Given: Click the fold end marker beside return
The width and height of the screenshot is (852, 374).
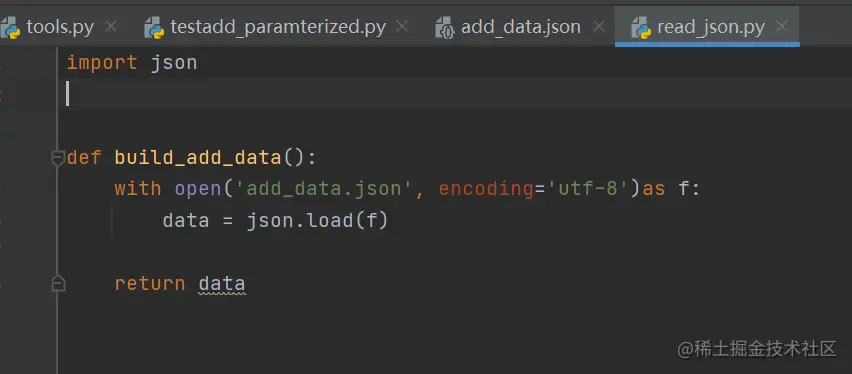Looking at the screenshot, I should 58,284.
